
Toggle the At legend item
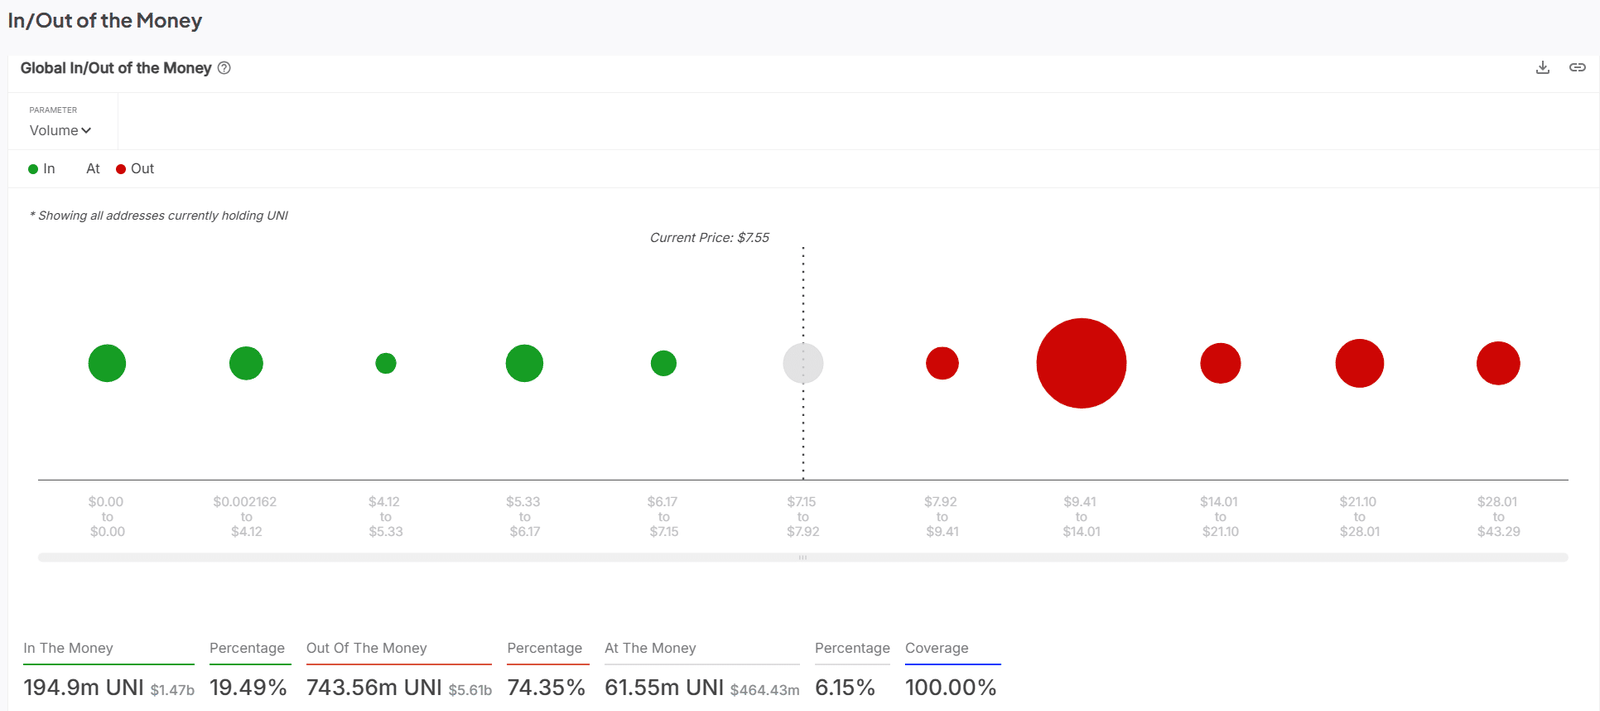[x=92, y=169]
